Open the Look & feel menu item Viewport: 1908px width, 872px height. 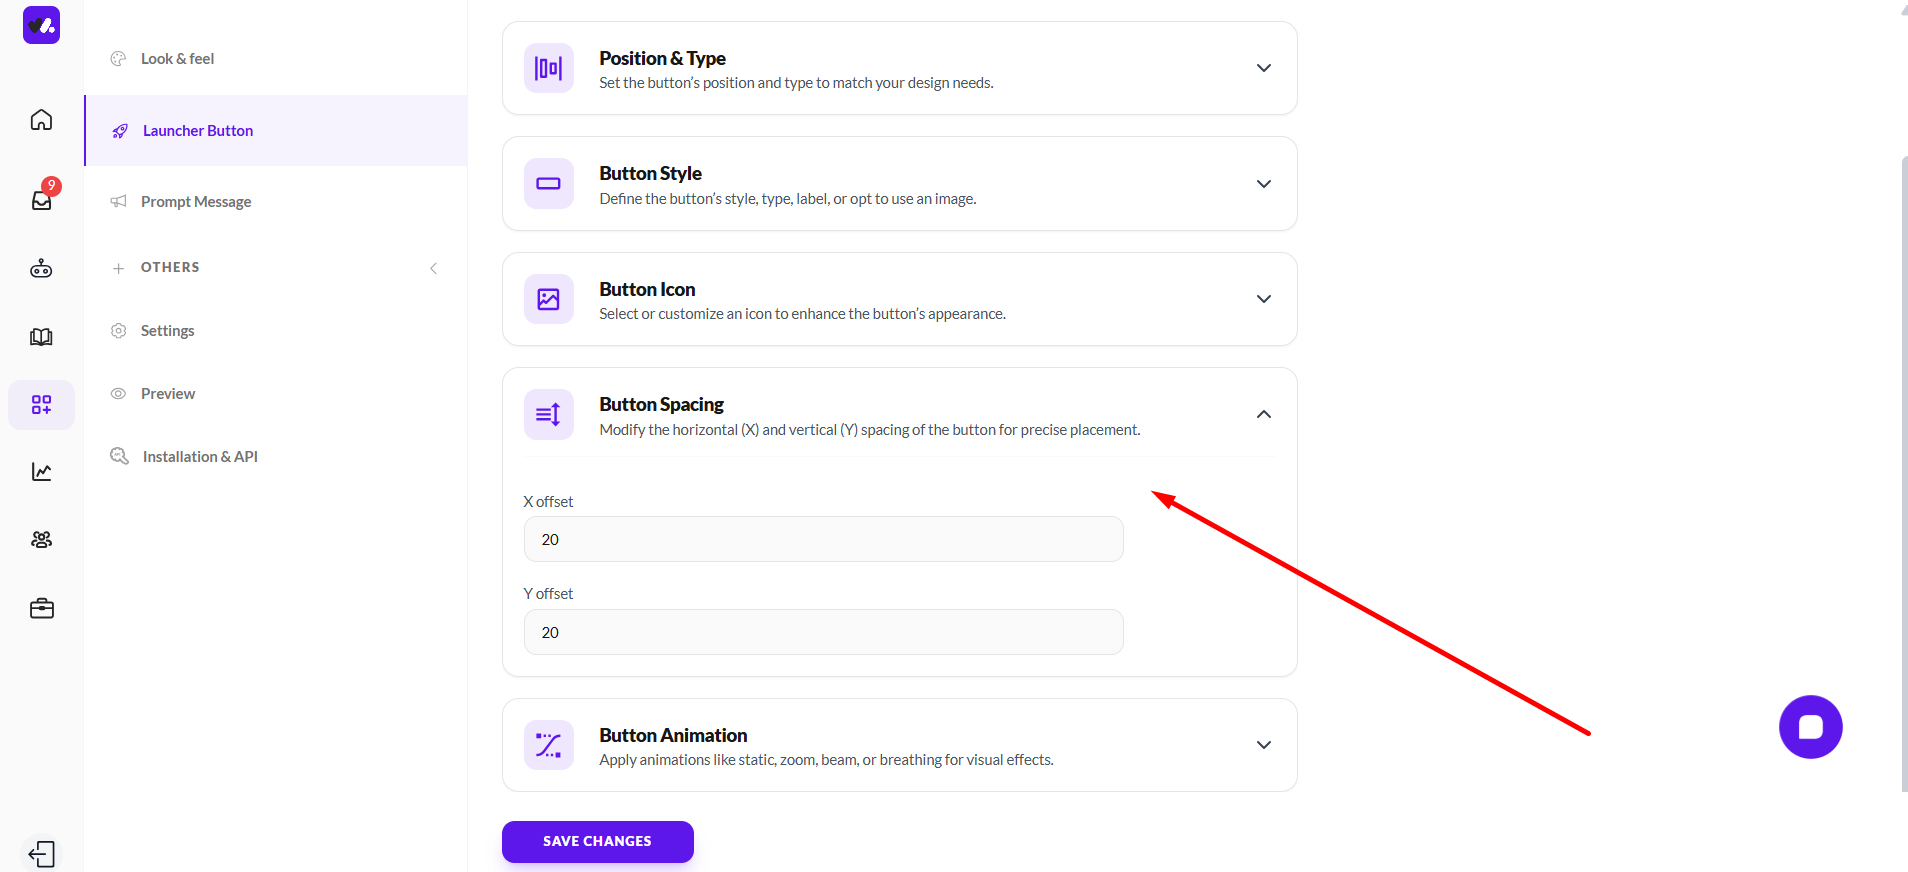click(177, 59)
